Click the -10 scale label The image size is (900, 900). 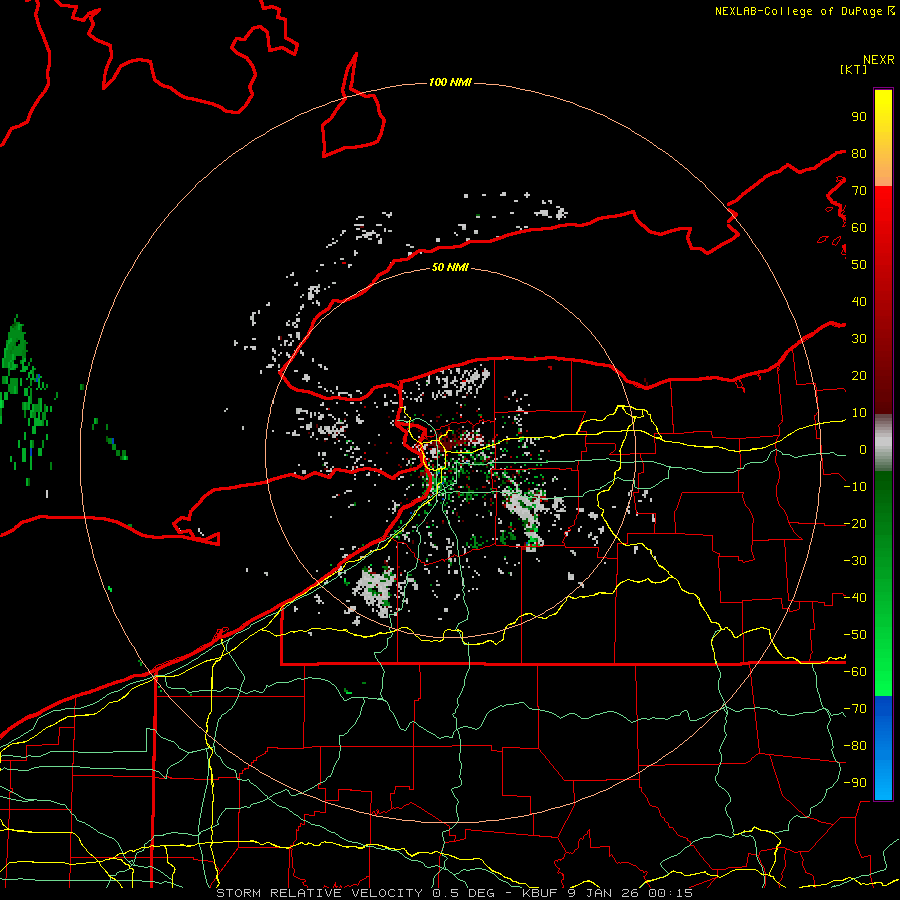(855, 487)
